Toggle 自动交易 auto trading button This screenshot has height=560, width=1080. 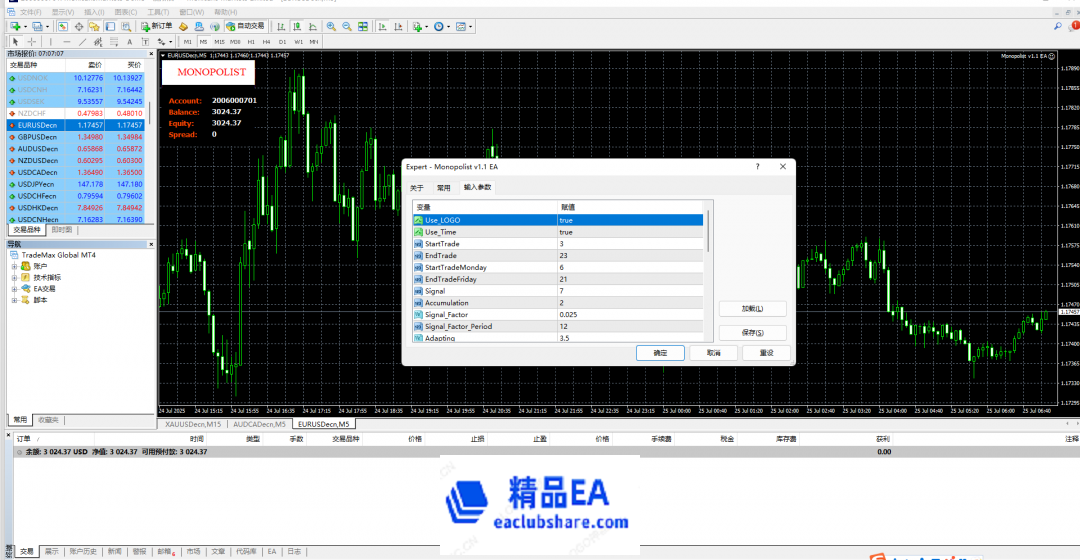tap(246, 26)
